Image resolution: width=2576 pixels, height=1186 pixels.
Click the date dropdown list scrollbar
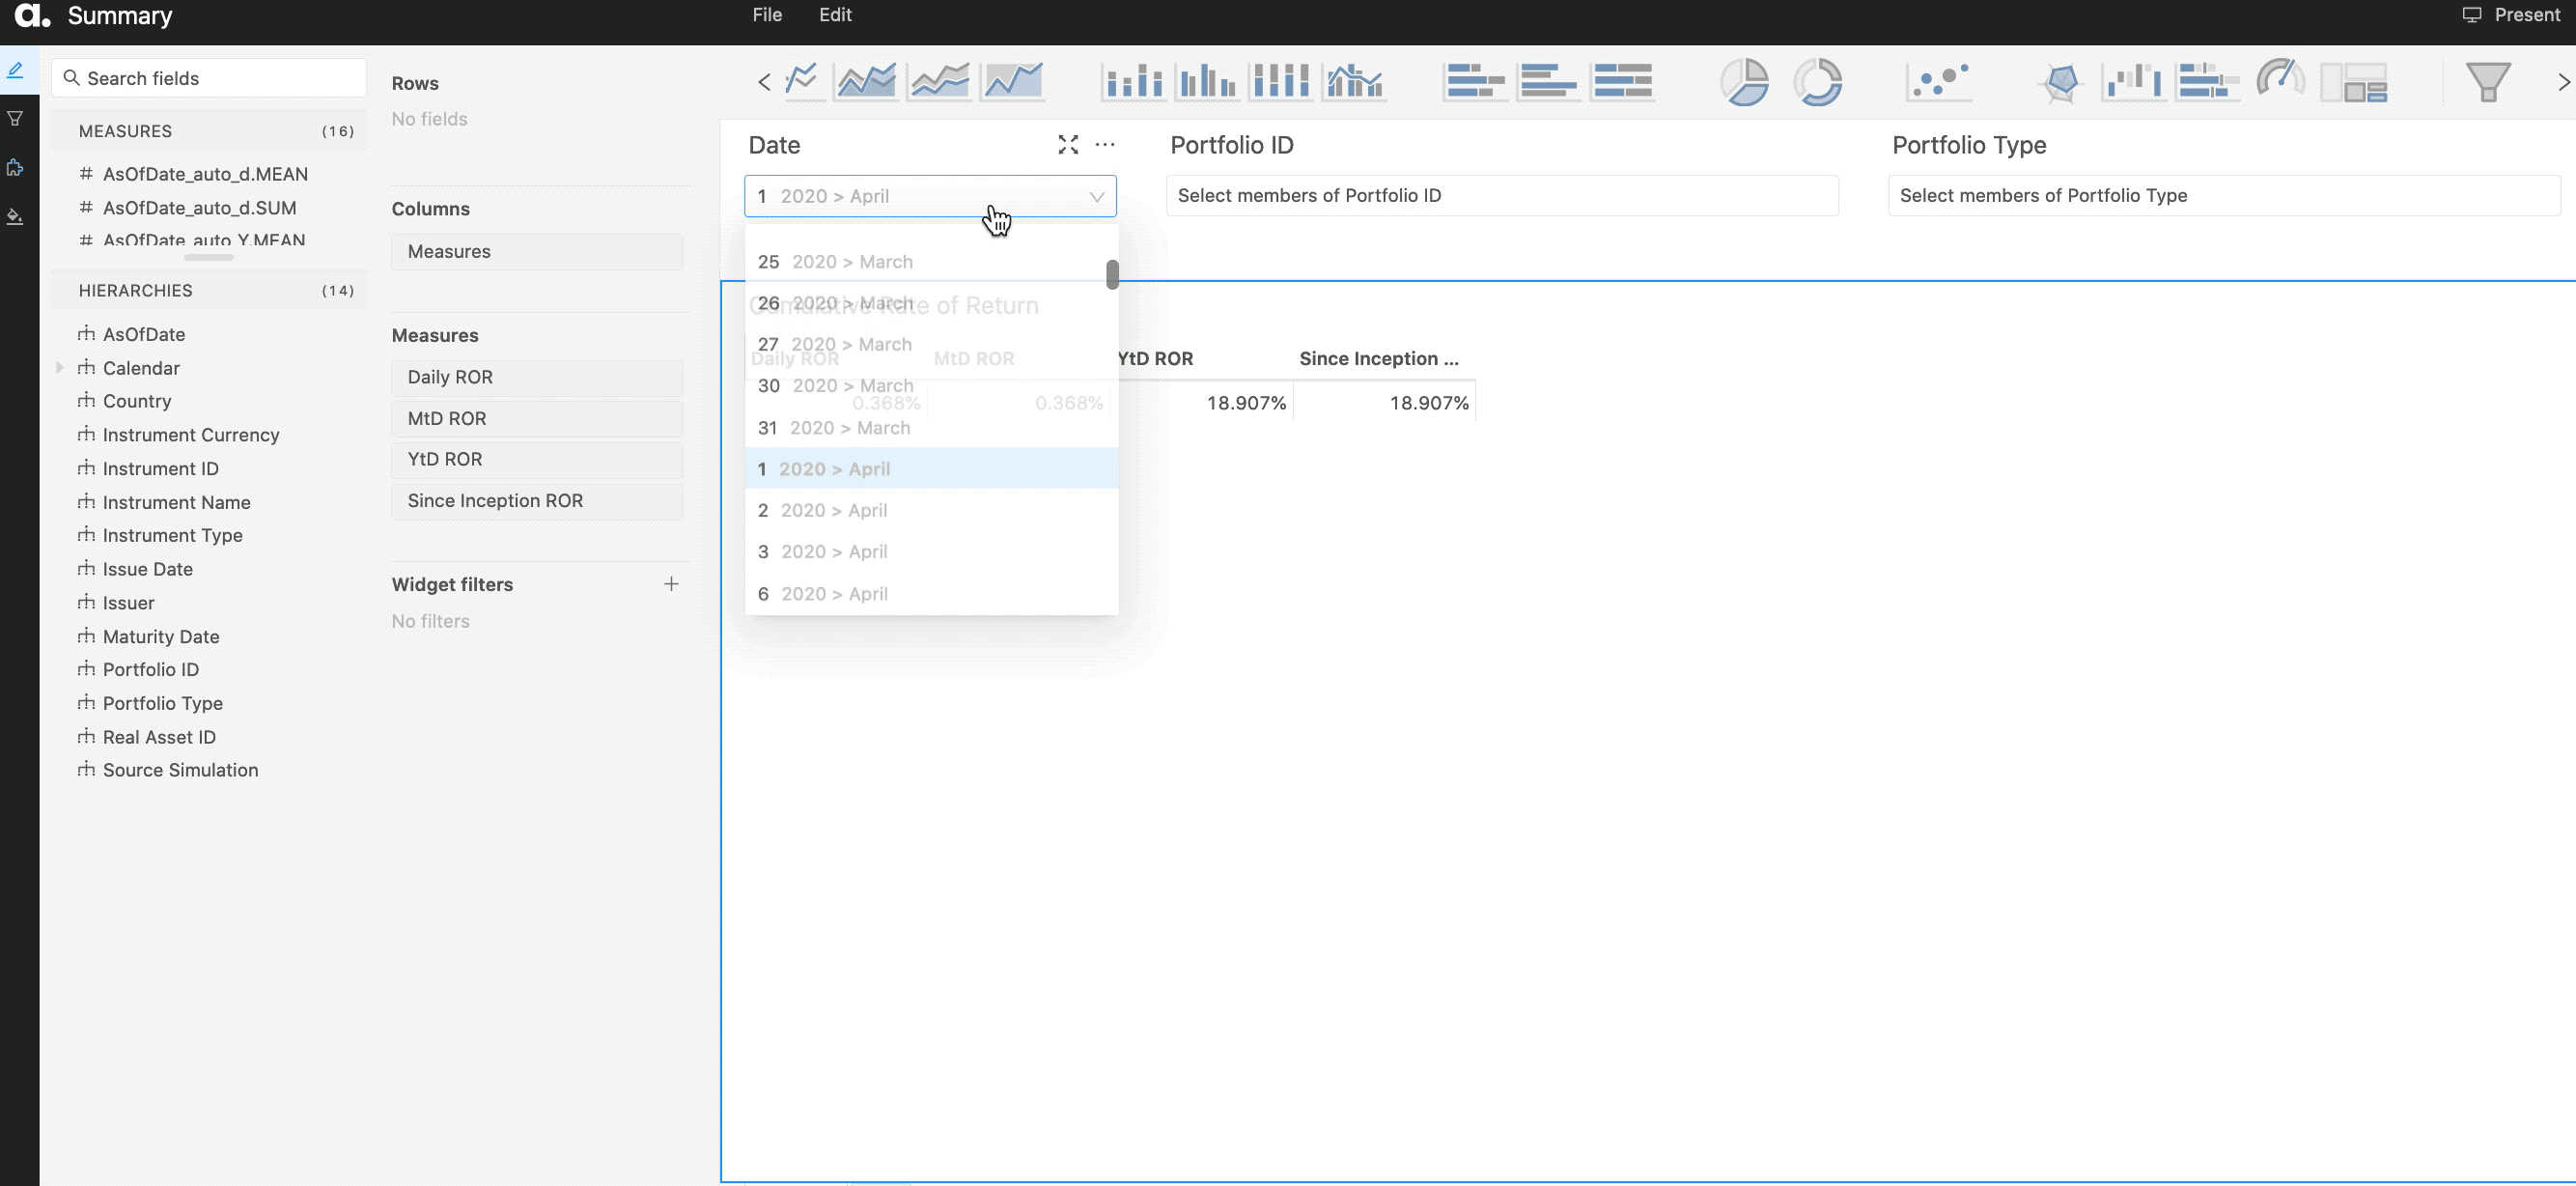click(x=1112, y=274)
